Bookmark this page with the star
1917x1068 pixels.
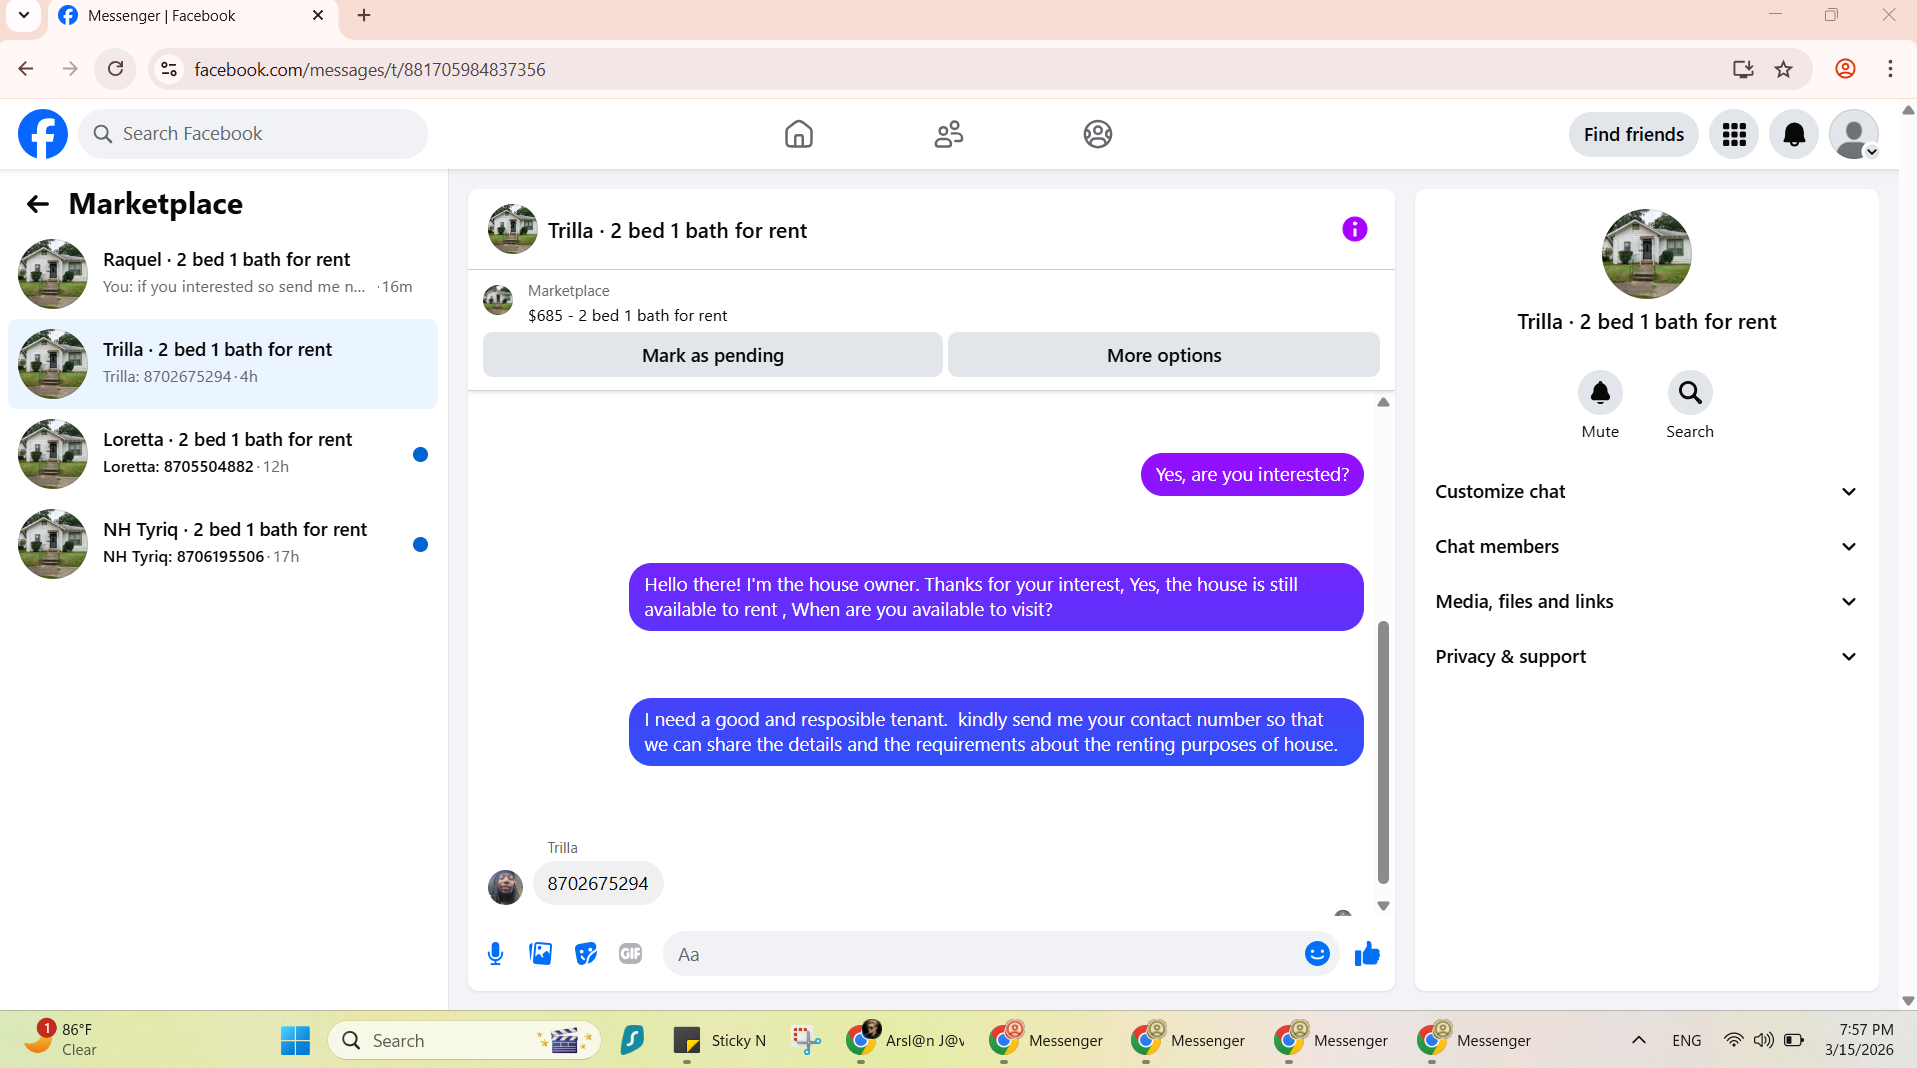point(1783,69)
